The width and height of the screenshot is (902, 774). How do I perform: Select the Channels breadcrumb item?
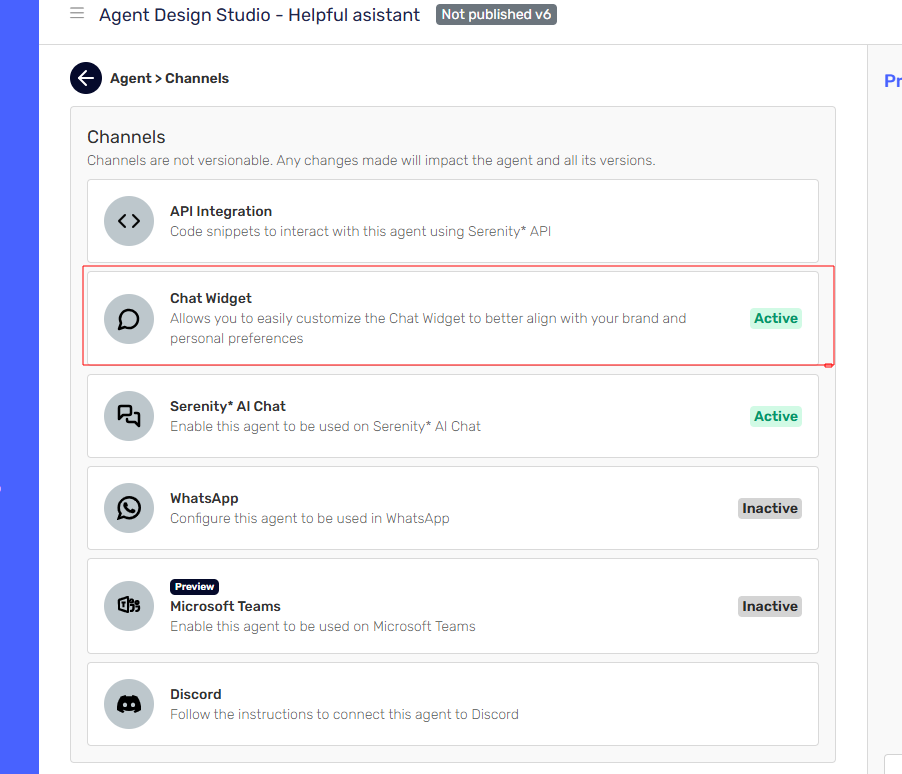coord(196,78)
